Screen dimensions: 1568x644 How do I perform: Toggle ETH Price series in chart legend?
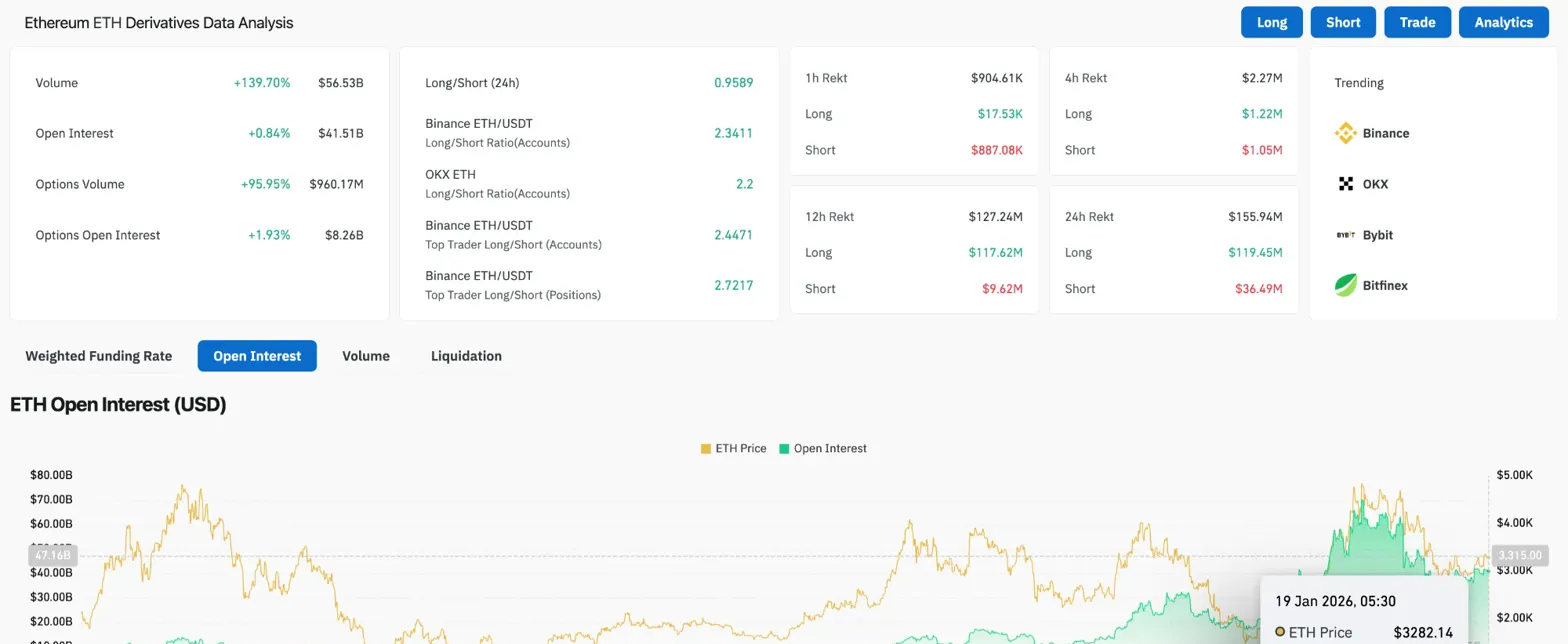point(733,448)
